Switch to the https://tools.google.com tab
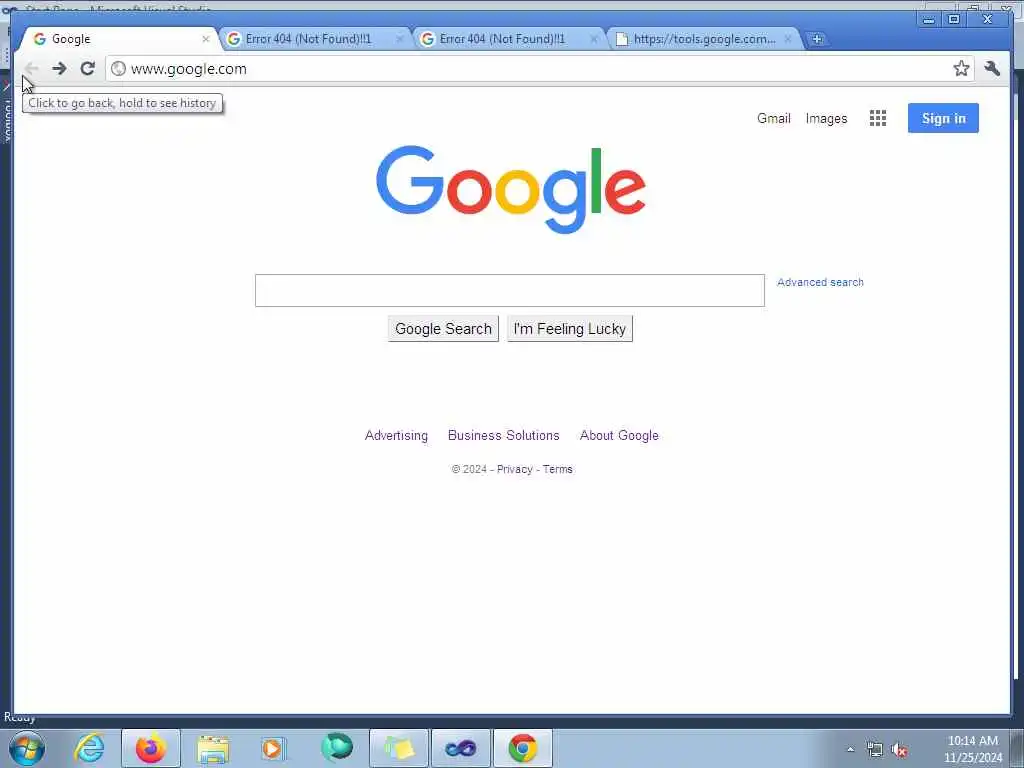 (x=704, y=39)
